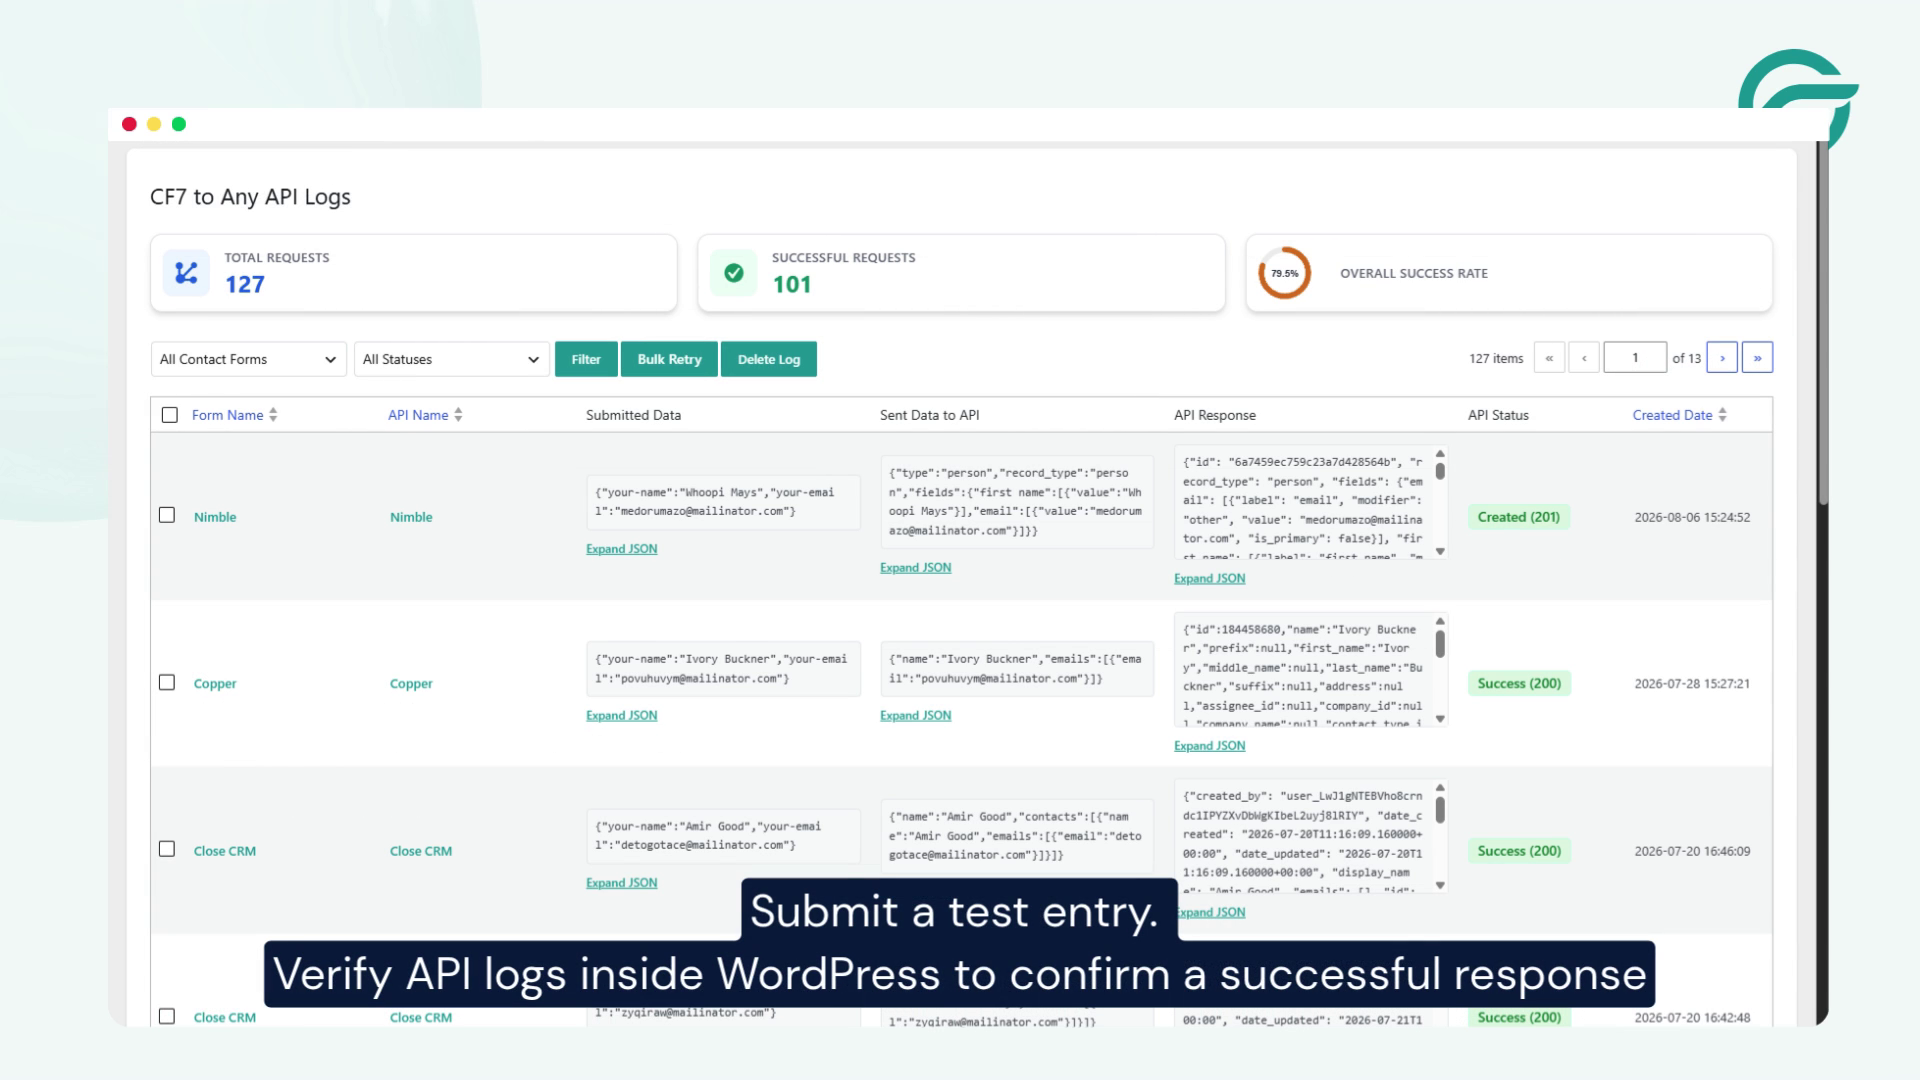Click the Nimble Submitted Data JSON box
The width and height of the screenshot is (1920, 1080).
point(723,502)
